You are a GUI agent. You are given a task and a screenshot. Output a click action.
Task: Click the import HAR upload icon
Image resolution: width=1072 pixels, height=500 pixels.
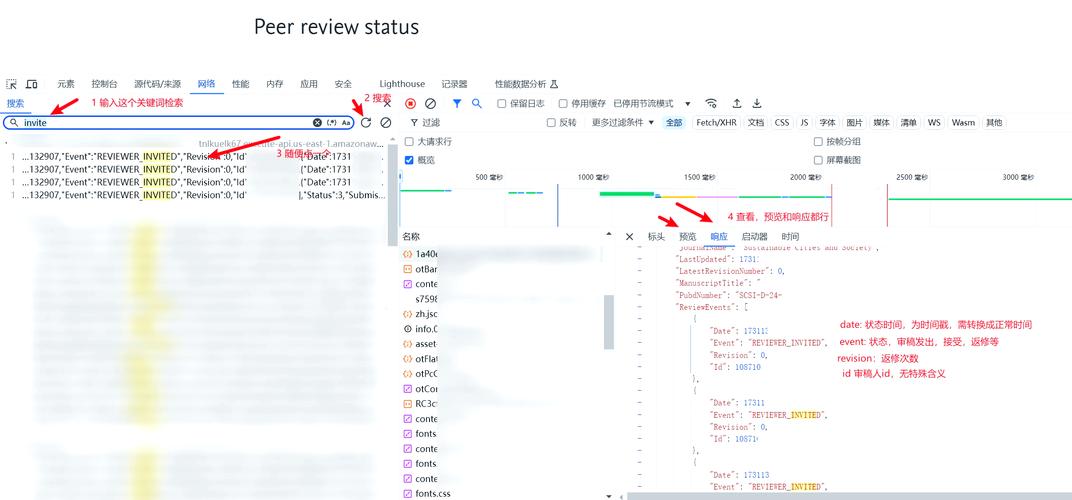737,104
